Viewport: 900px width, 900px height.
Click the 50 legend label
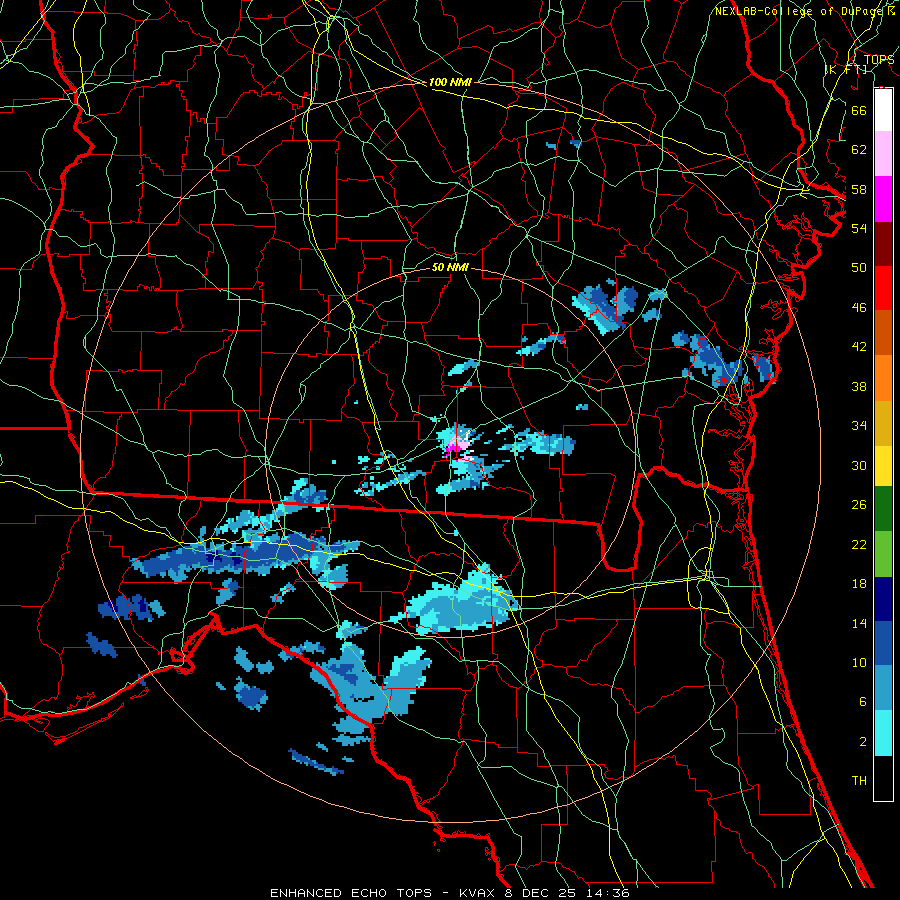[x=859, y=268]
